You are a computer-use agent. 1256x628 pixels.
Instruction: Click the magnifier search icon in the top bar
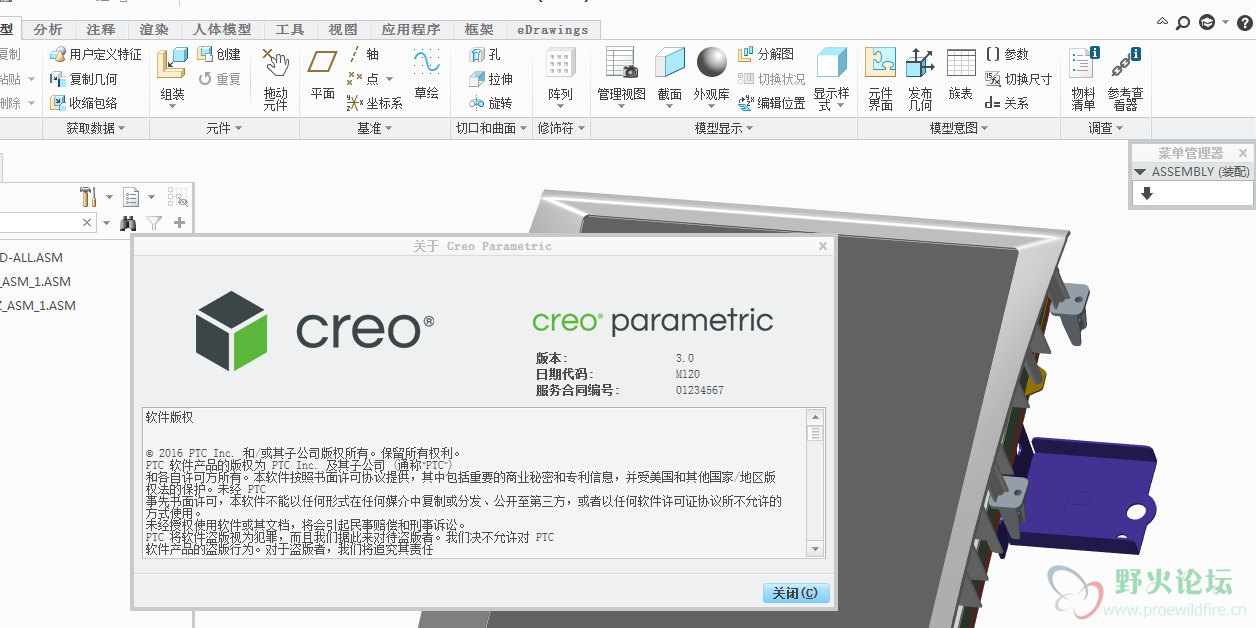pos(1183,22)
